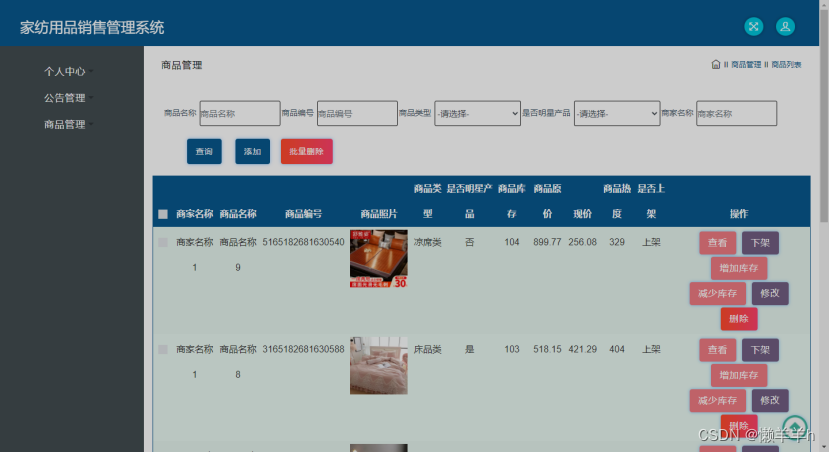Click the home icon in breadcrumb
This screenshot has width=830, height=453.
pos(716,65)
